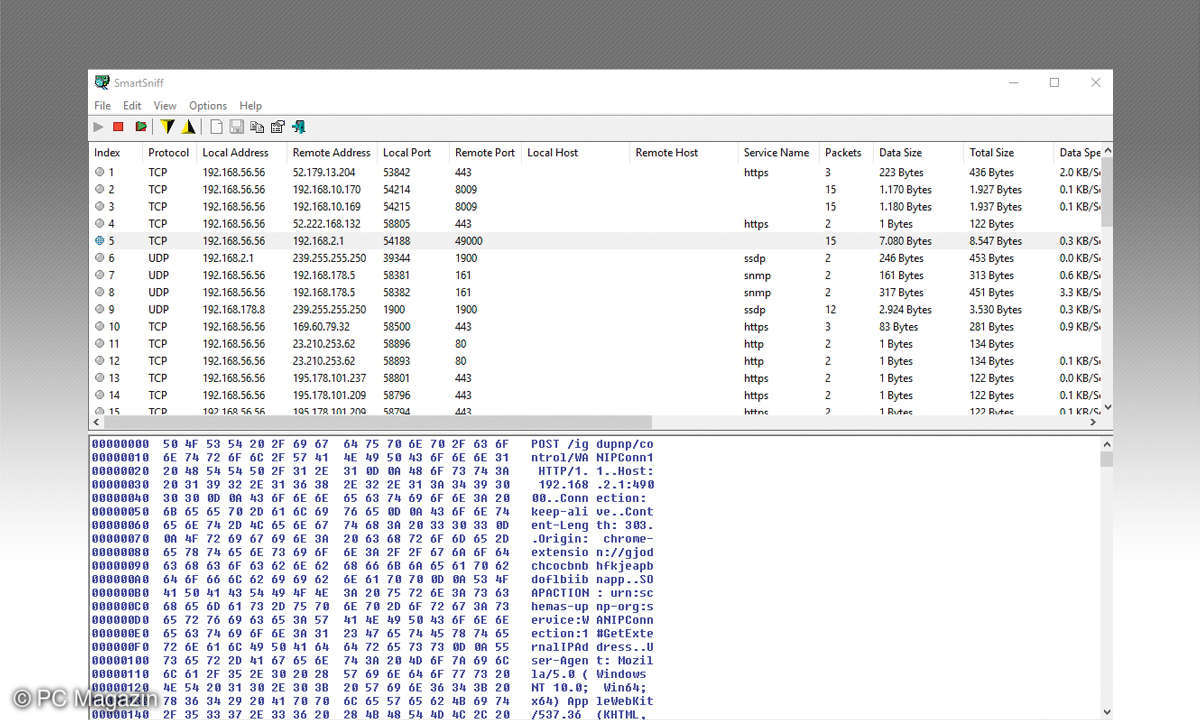Sort by the Service Name column header
The height and width of the screenshot is (720, 1200).
pos(778,153)
